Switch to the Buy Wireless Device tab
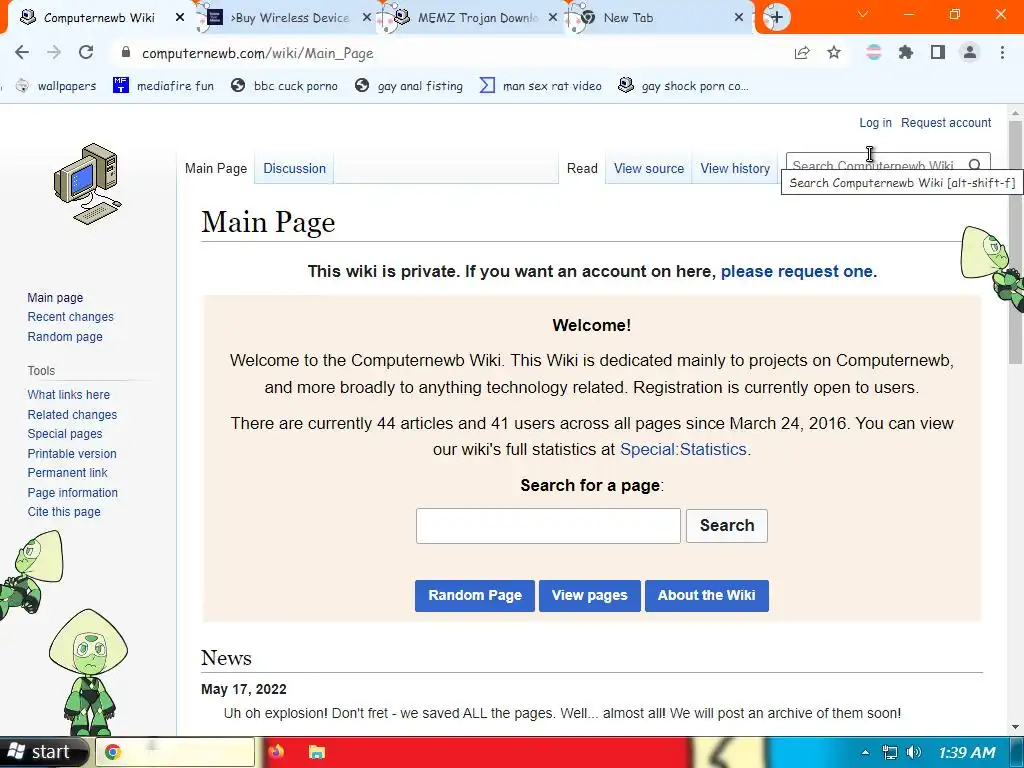Viewport: 1024px width, 768px height. click(x=286, y=18)
